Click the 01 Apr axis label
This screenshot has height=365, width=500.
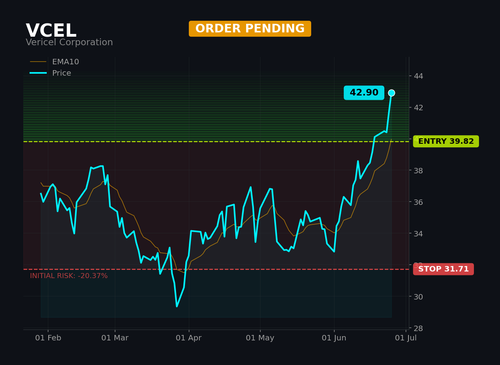(189, 338)
